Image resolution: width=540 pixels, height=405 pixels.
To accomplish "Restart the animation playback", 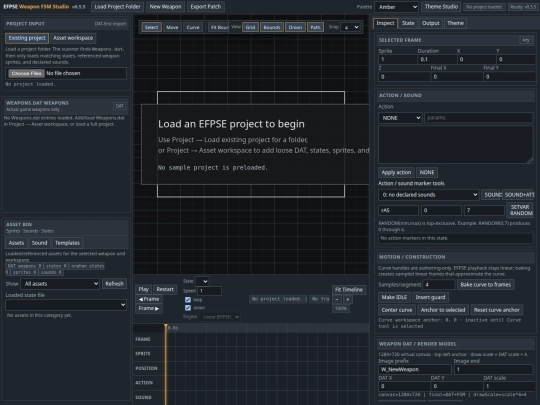I will tap(165, 289).
